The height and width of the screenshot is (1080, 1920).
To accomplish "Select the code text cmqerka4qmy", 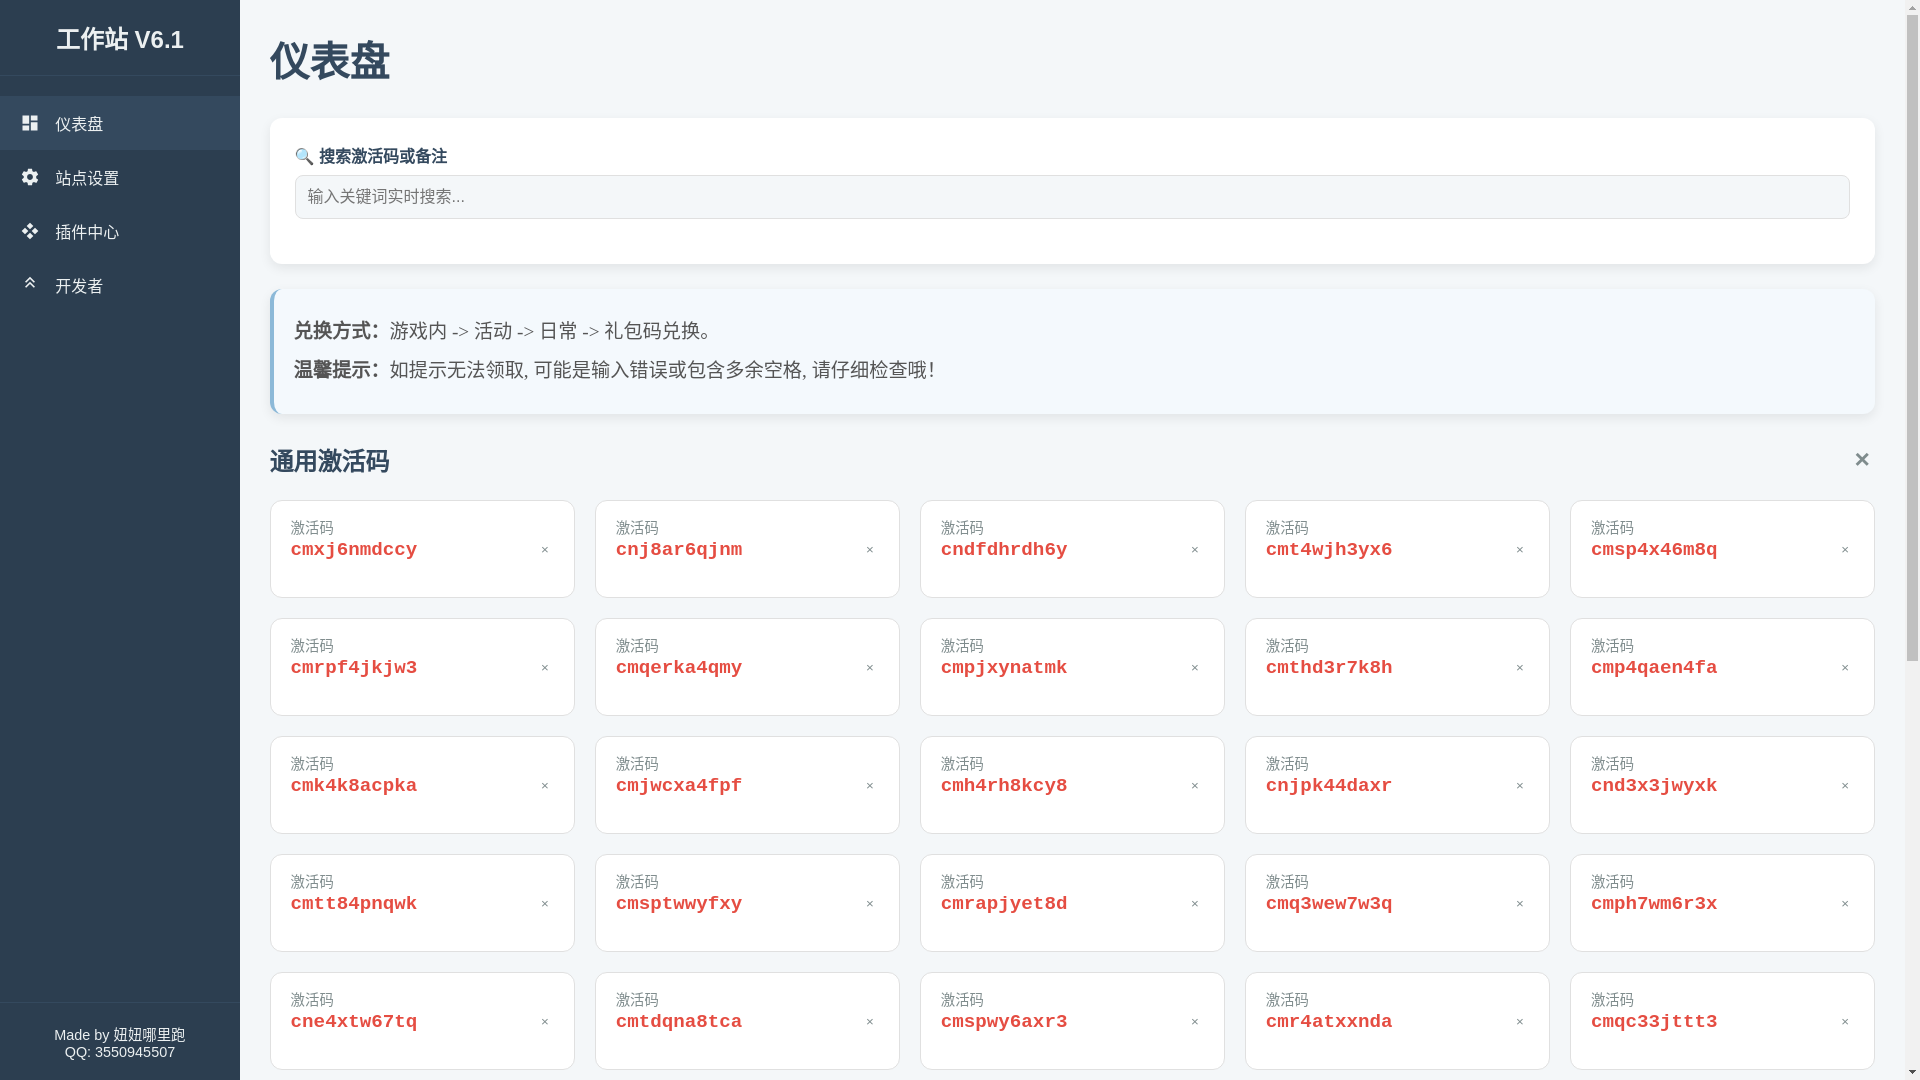I will [x=679, y=668].
